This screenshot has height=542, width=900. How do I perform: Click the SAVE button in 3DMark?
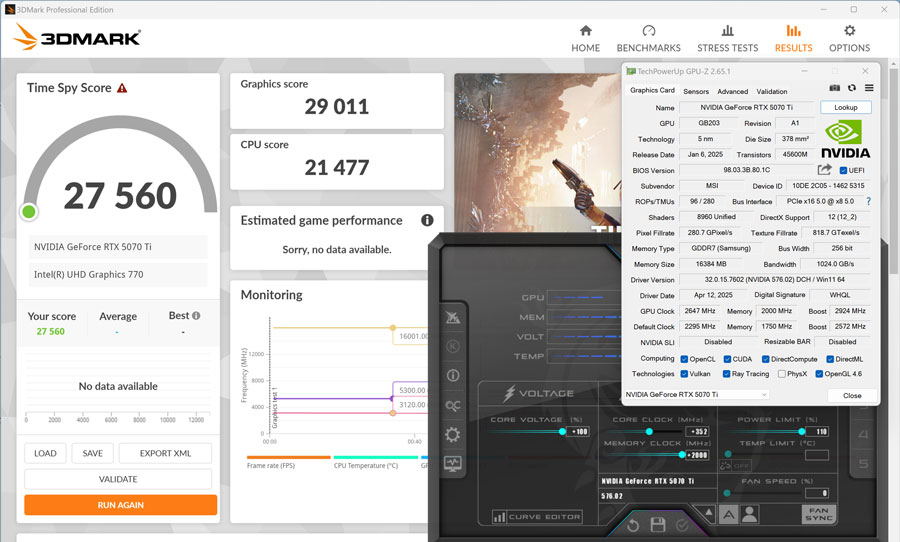click(x=92, y=453)
